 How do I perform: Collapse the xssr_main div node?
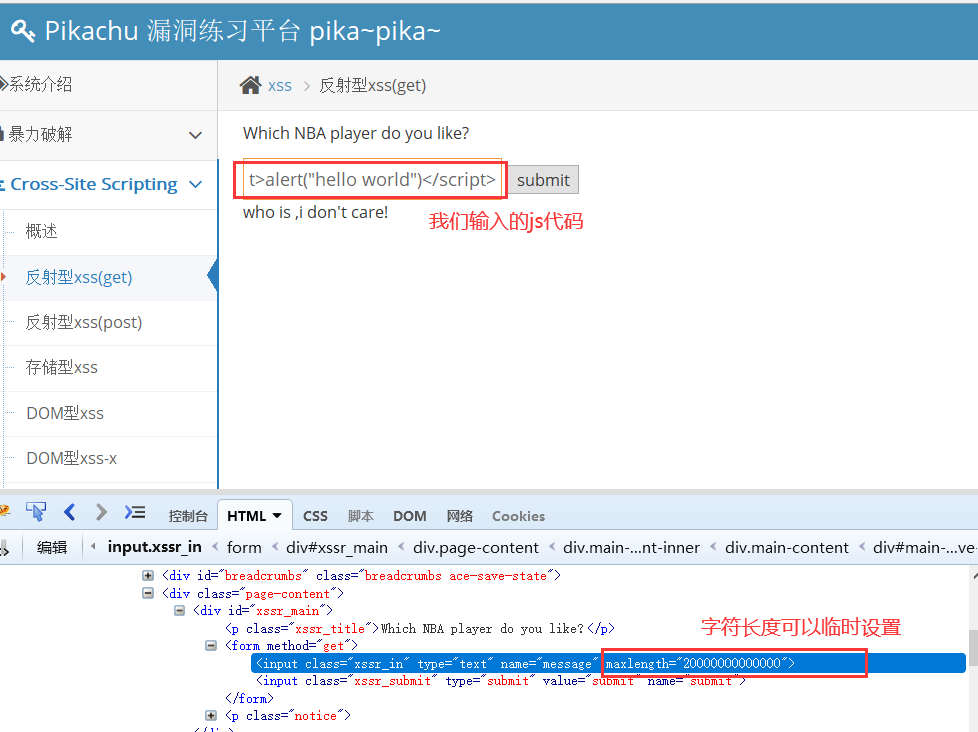[179, 610]
